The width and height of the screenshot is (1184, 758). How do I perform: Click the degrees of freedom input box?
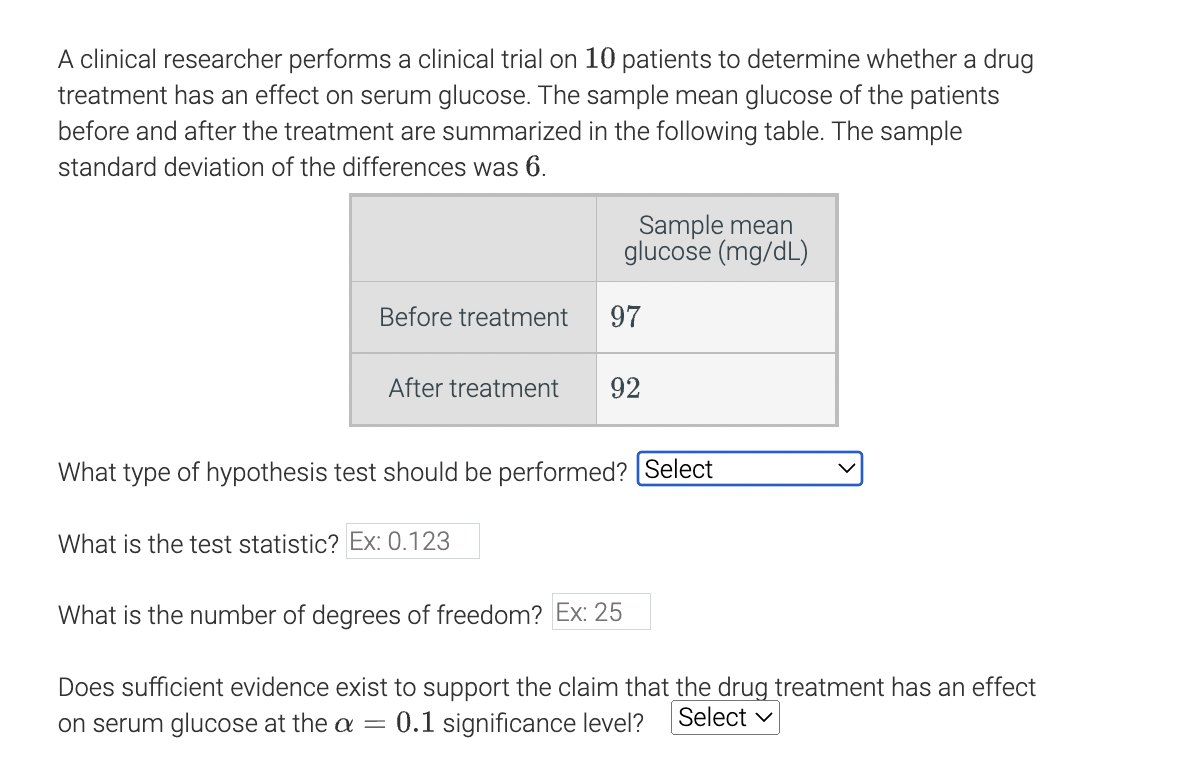(600, 611)
